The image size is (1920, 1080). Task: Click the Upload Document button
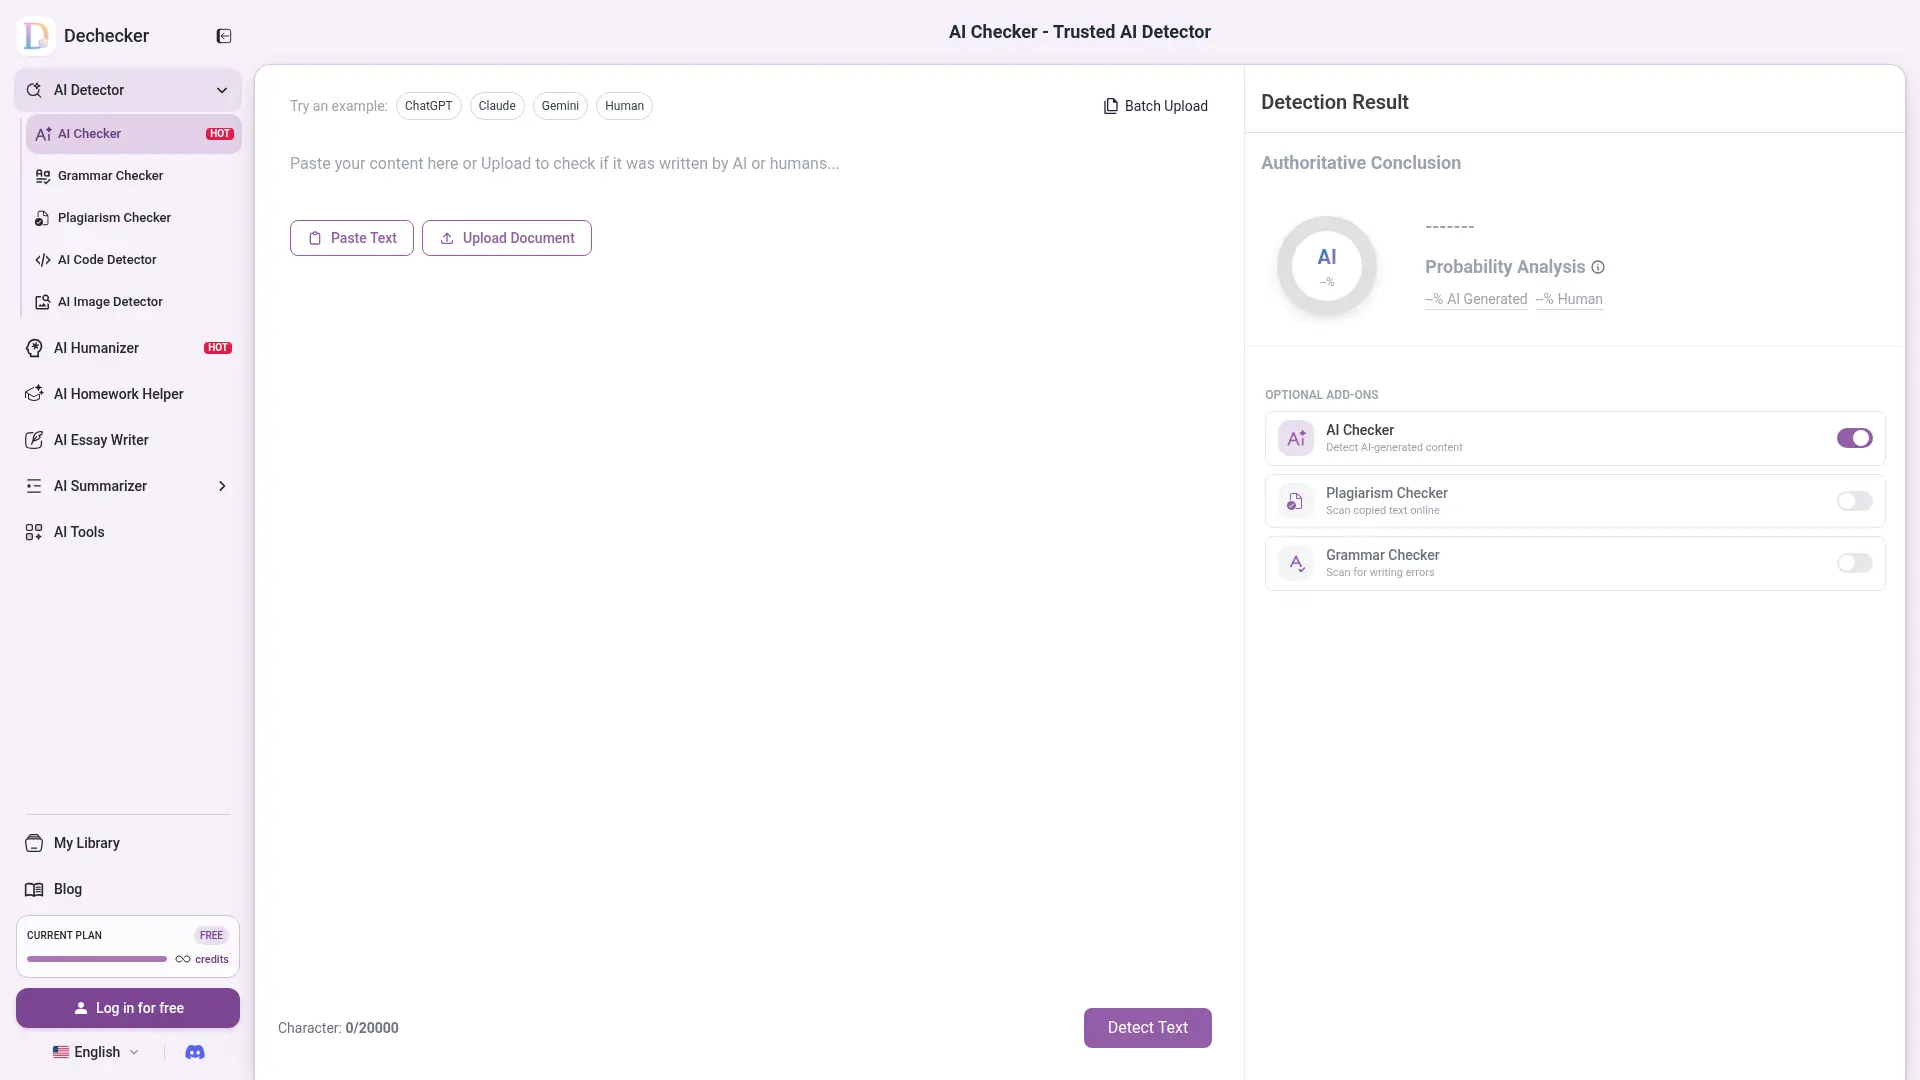[507, 238]
